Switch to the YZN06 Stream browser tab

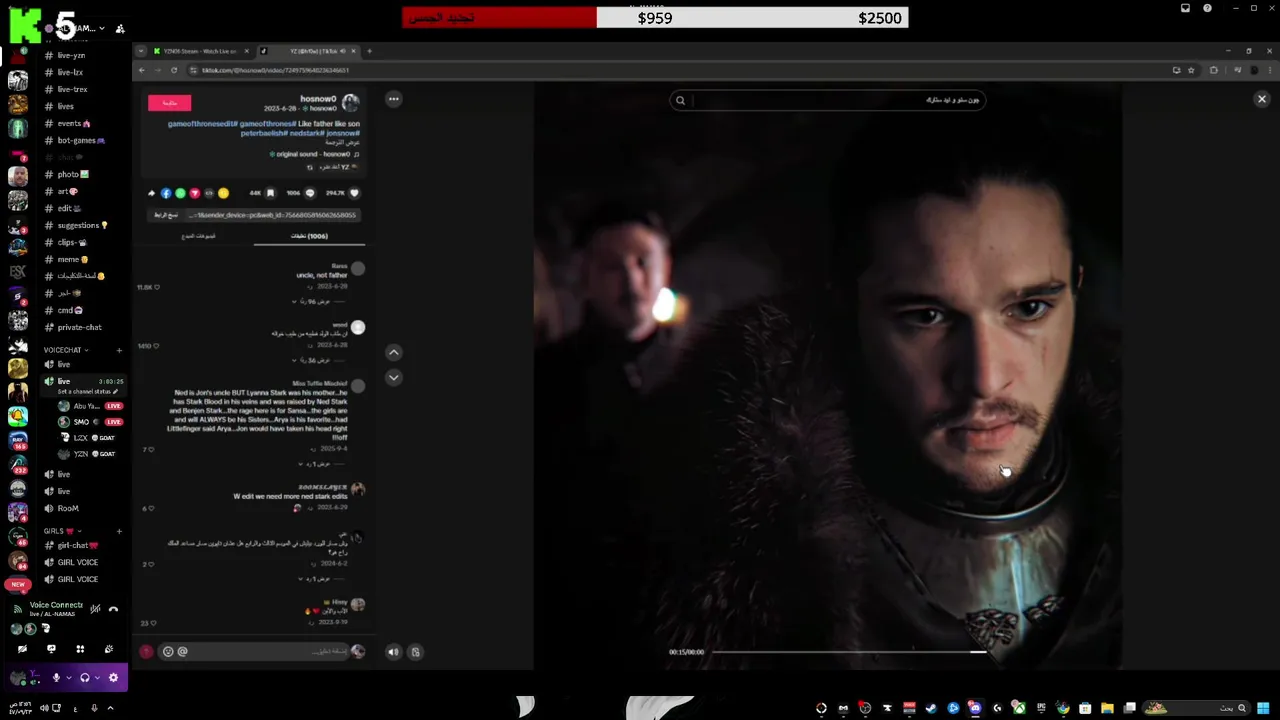200,51
